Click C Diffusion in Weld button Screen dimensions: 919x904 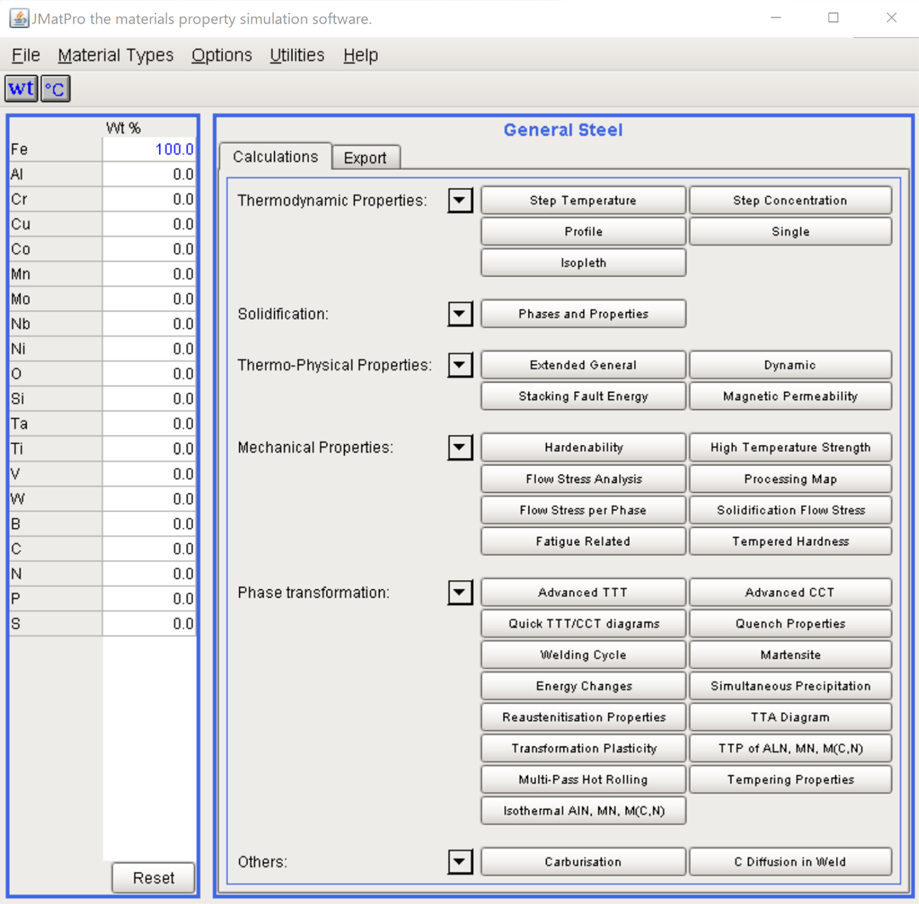click(x=790, y=862)
